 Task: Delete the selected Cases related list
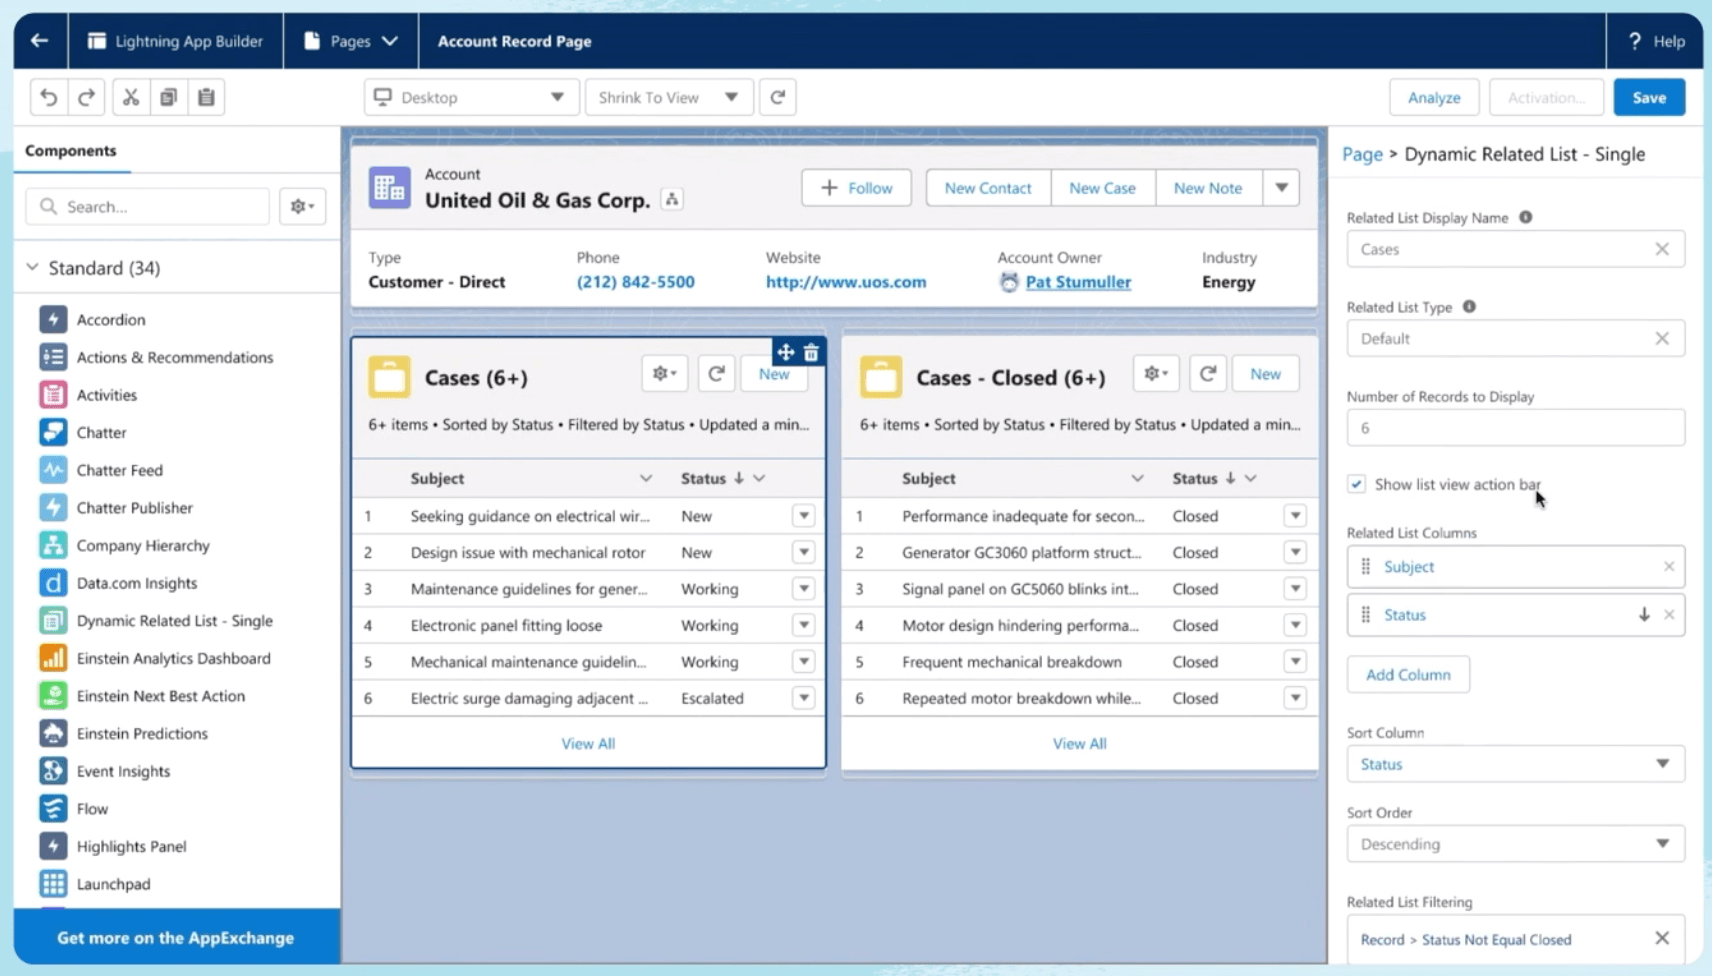(x=811, y=352)
